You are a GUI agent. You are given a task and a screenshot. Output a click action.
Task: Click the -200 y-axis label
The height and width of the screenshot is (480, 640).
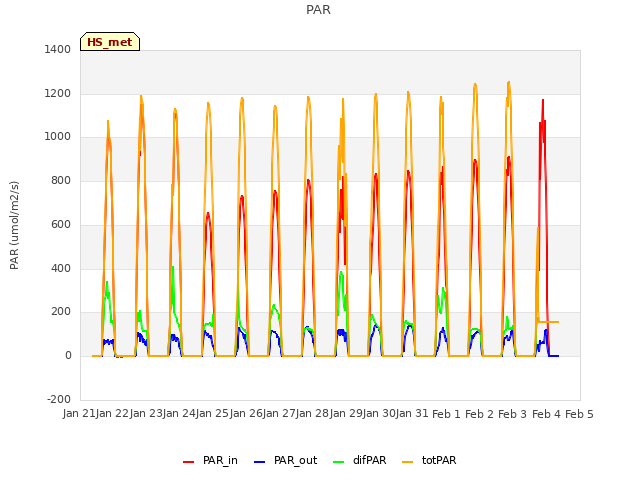pyautogui.click(x=59, y=399)
